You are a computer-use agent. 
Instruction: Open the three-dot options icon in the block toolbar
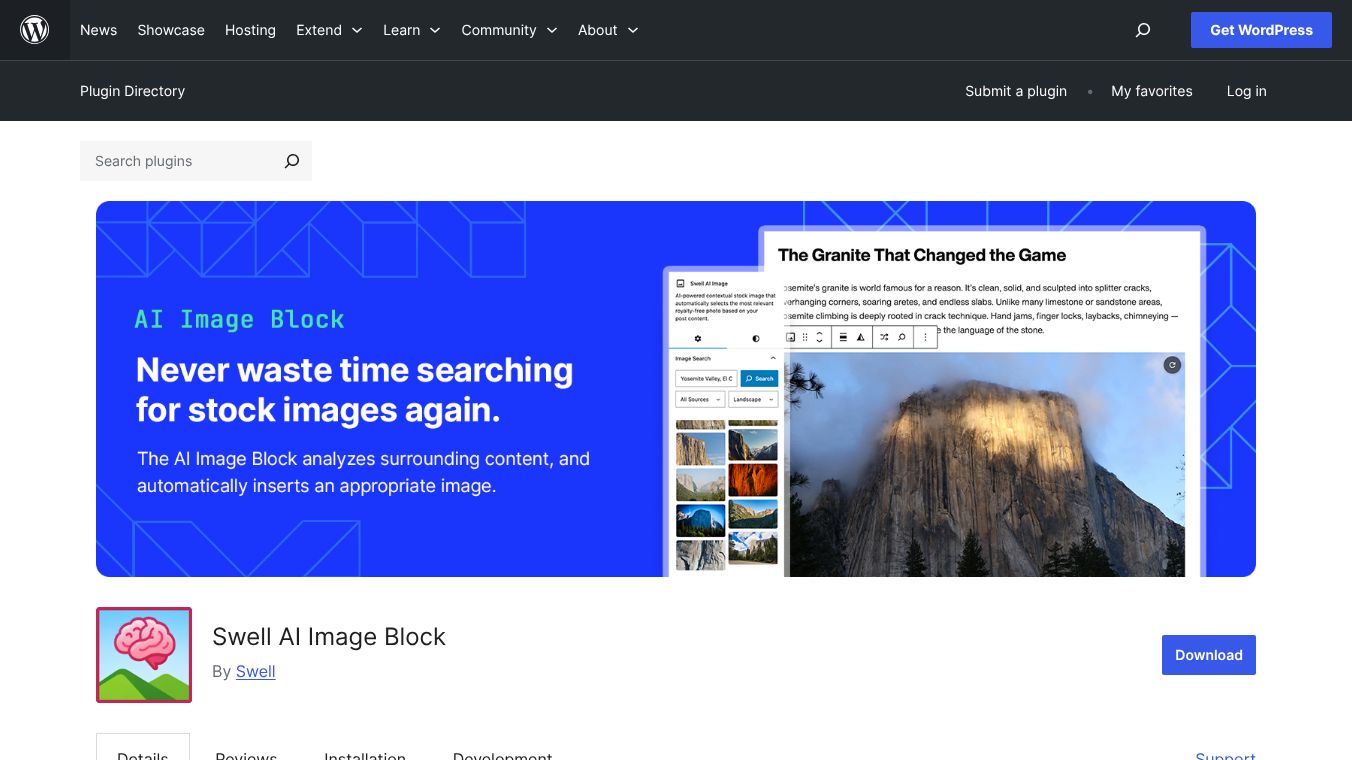[x=925, y=338]
